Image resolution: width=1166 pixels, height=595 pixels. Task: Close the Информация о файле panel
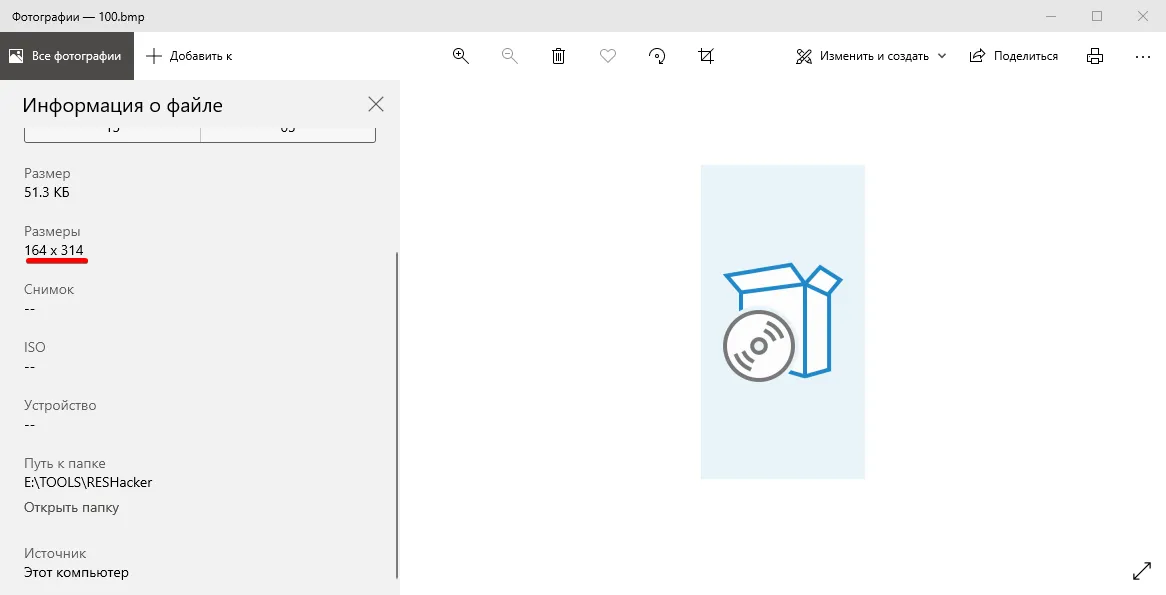[376, 104]
